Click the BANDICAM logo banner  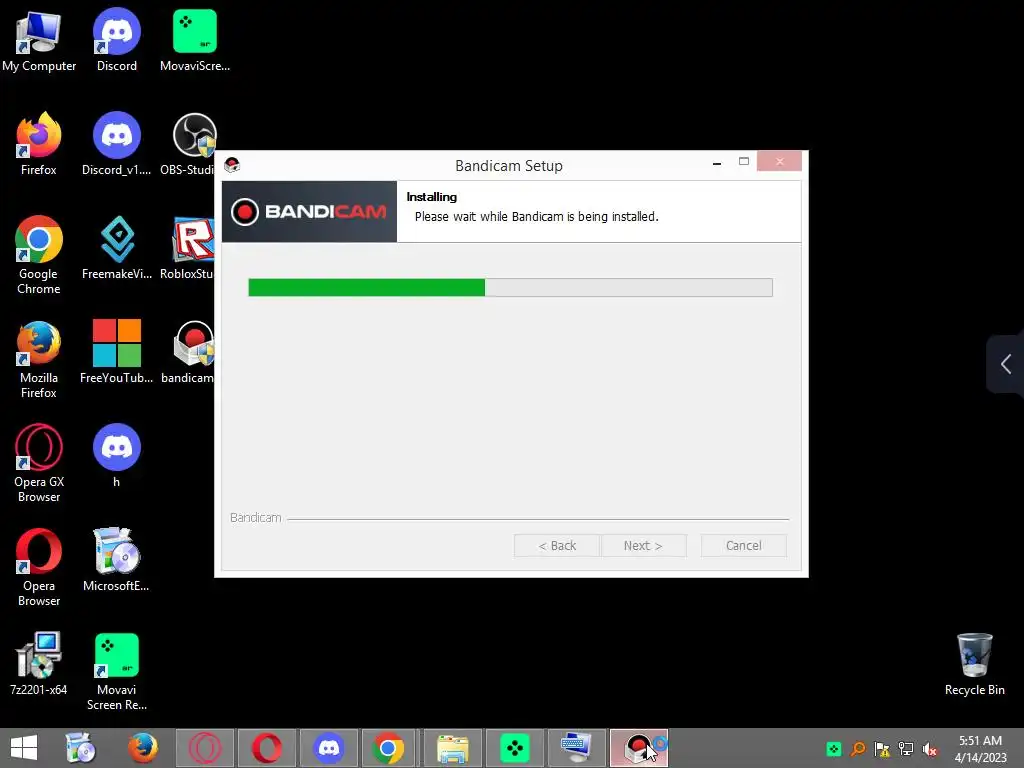coord(309,212)
